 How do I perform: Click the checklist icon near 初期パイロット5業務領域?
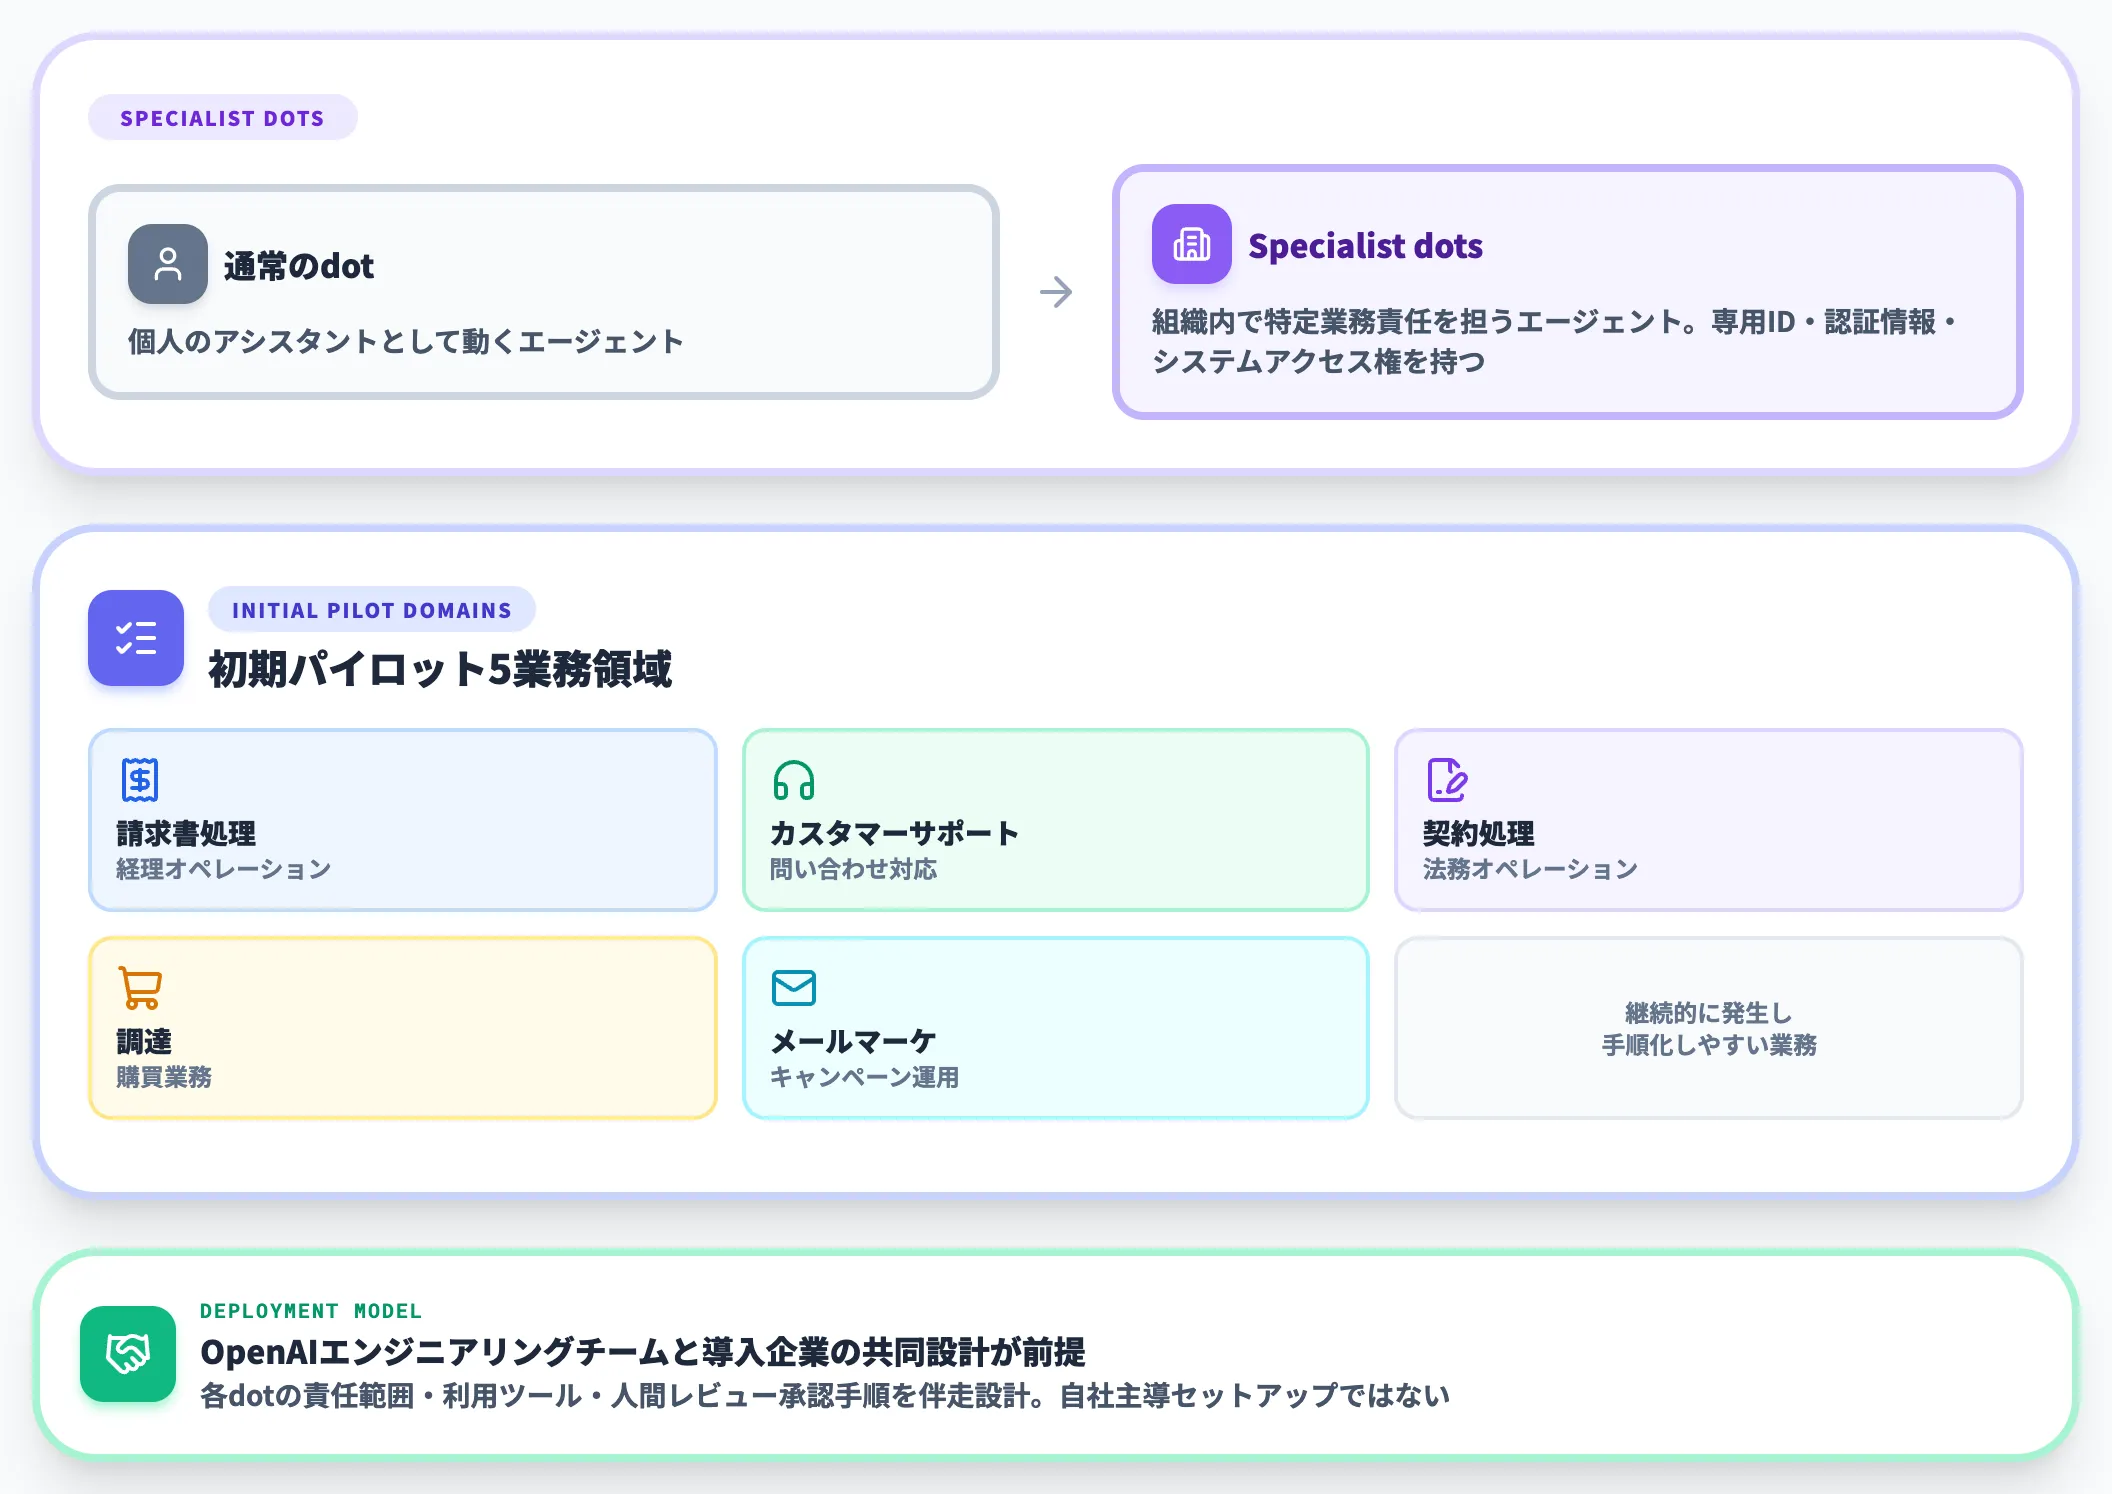tap(136, 638)
